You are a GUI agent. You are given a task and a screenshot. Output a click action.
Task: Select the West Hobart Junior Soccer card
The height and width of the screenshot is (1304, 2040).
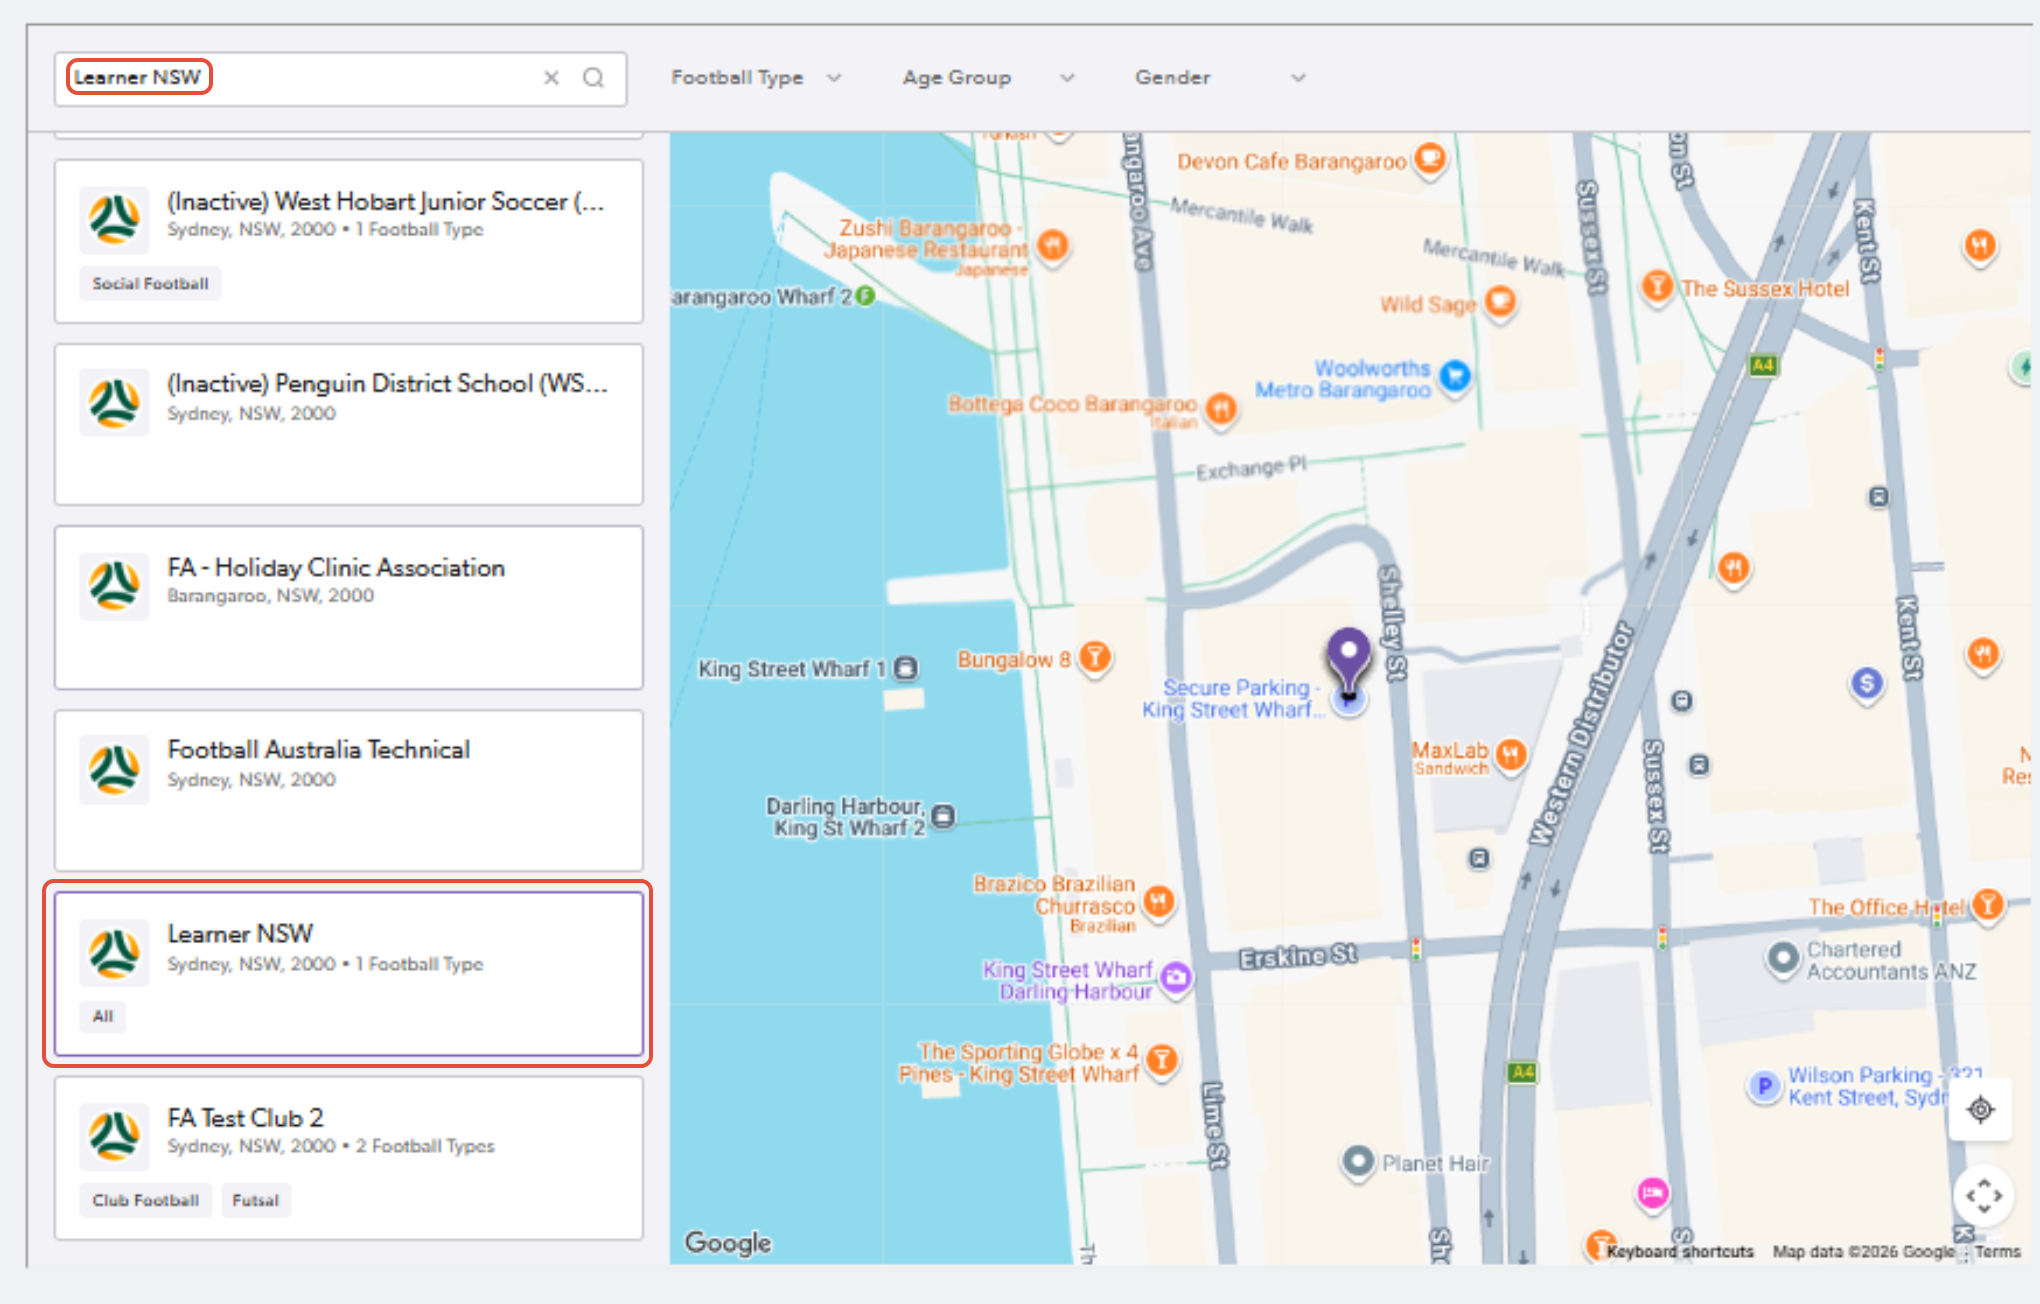tap(349, 241)
